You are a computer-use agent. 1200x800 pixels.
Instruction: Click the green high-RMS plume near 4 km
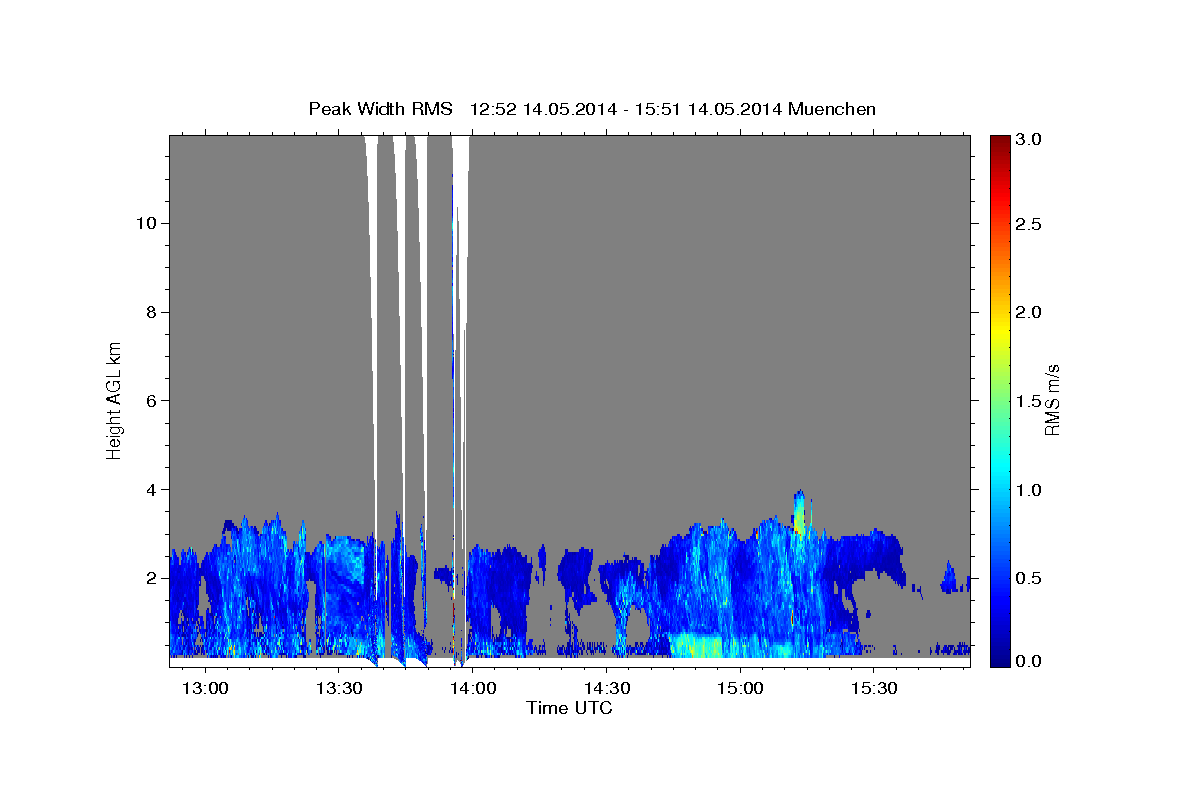[x=798, y=512]
